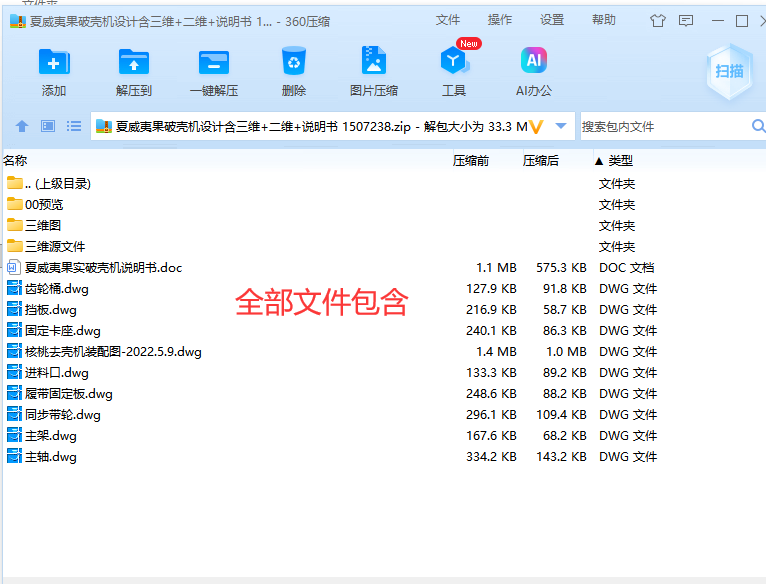Open the 图片压缩 image compression tool
The height and width of the screenshot is (584, 766).
click(374, 61)
